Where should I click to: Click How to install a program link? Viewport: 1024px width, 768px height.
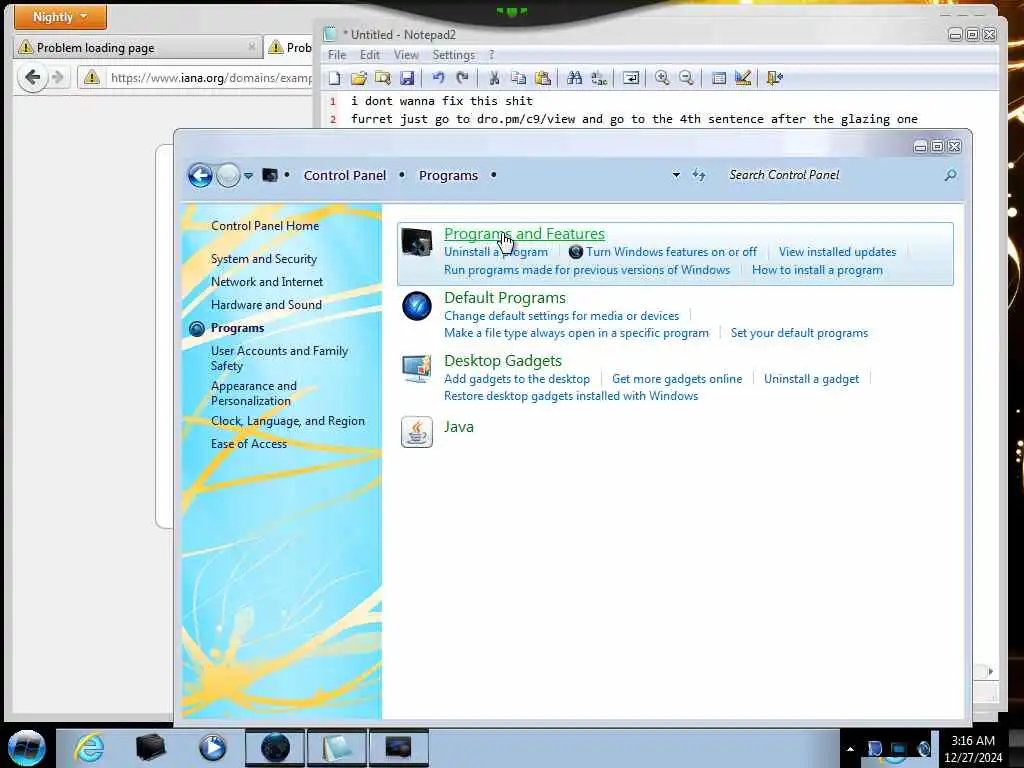point(817,270)
